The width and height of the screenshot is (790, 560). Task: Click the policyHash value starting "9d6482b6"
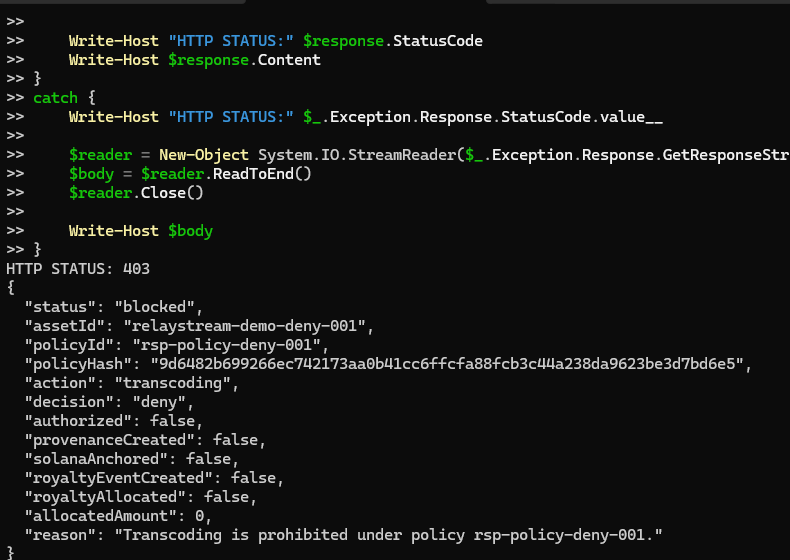click(x=447, y=364)
